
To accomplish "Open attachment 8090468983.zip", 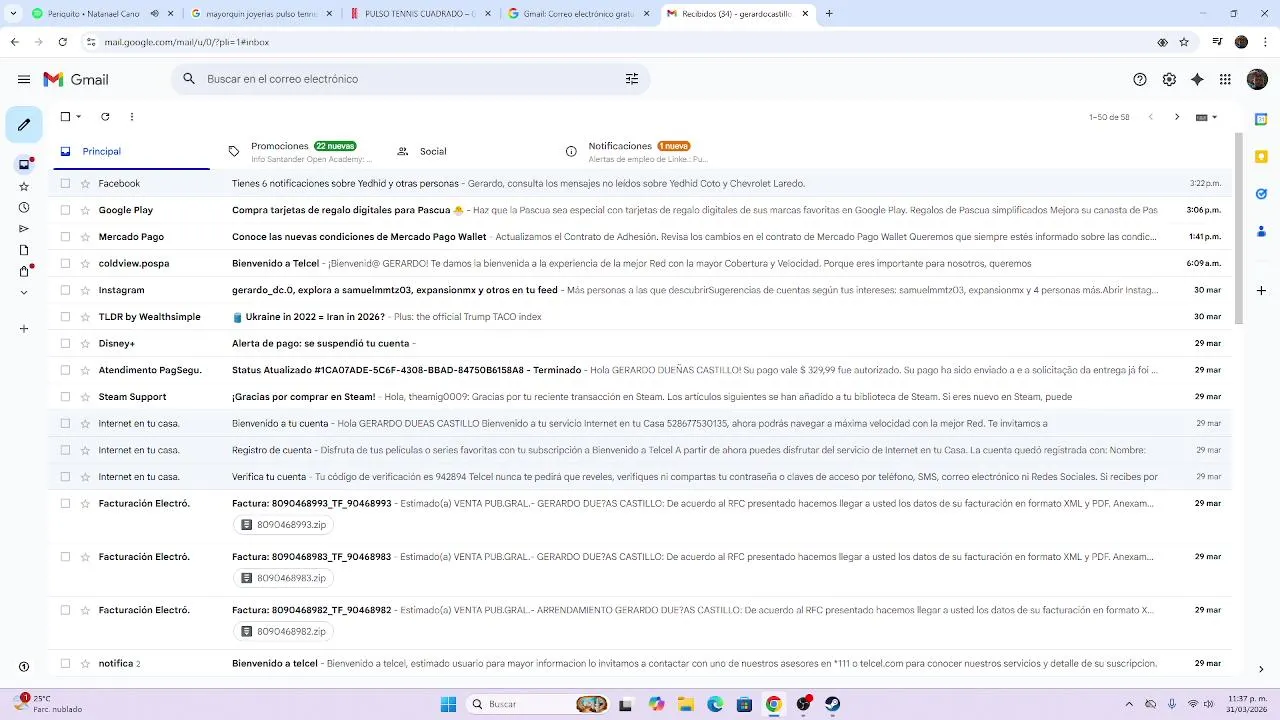I will coord(284,578).
